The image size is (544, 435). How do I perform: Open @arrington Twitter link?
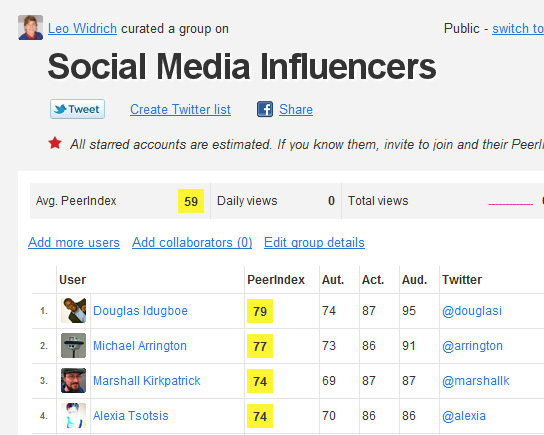pos(472,346)
